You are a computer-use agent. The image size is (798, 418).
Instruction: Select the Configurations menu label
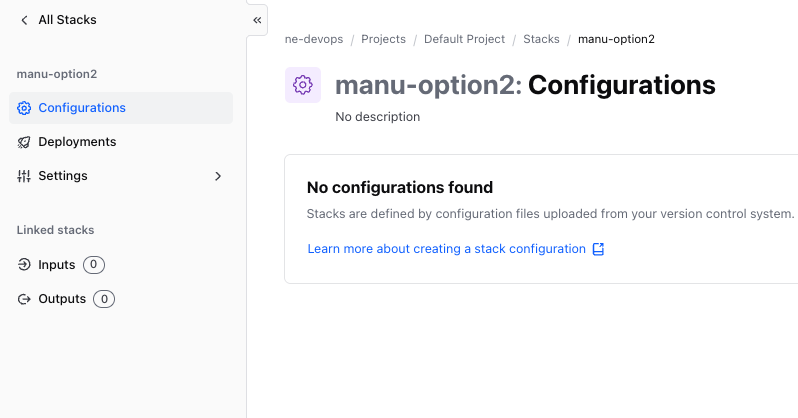point(82,108)
